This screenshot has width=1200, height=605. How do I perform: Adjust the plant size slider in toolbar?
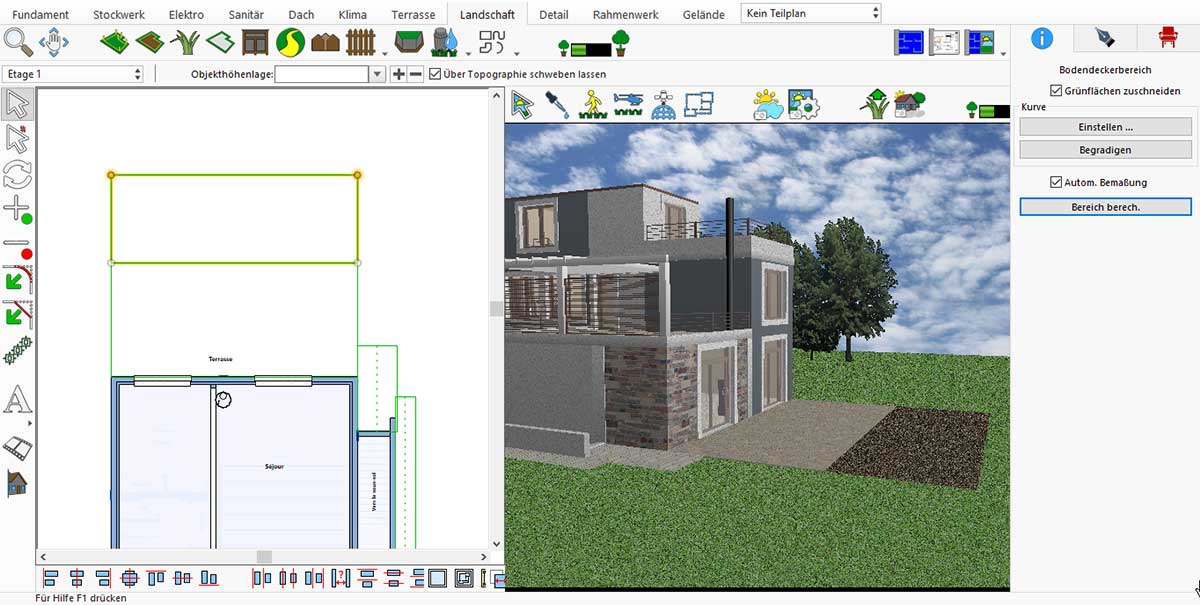click(x=590, y=46)
